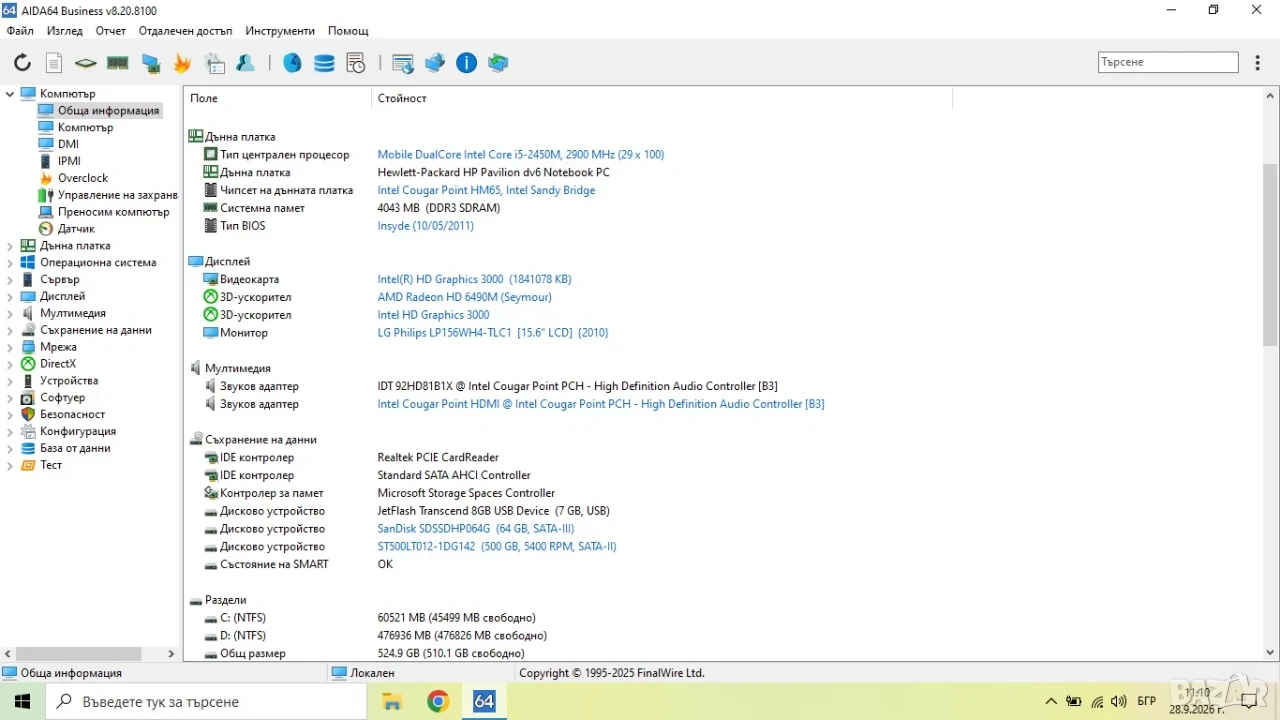Click inside the Търсене search field
The image size is (1280, 720).
(1168, 62)
